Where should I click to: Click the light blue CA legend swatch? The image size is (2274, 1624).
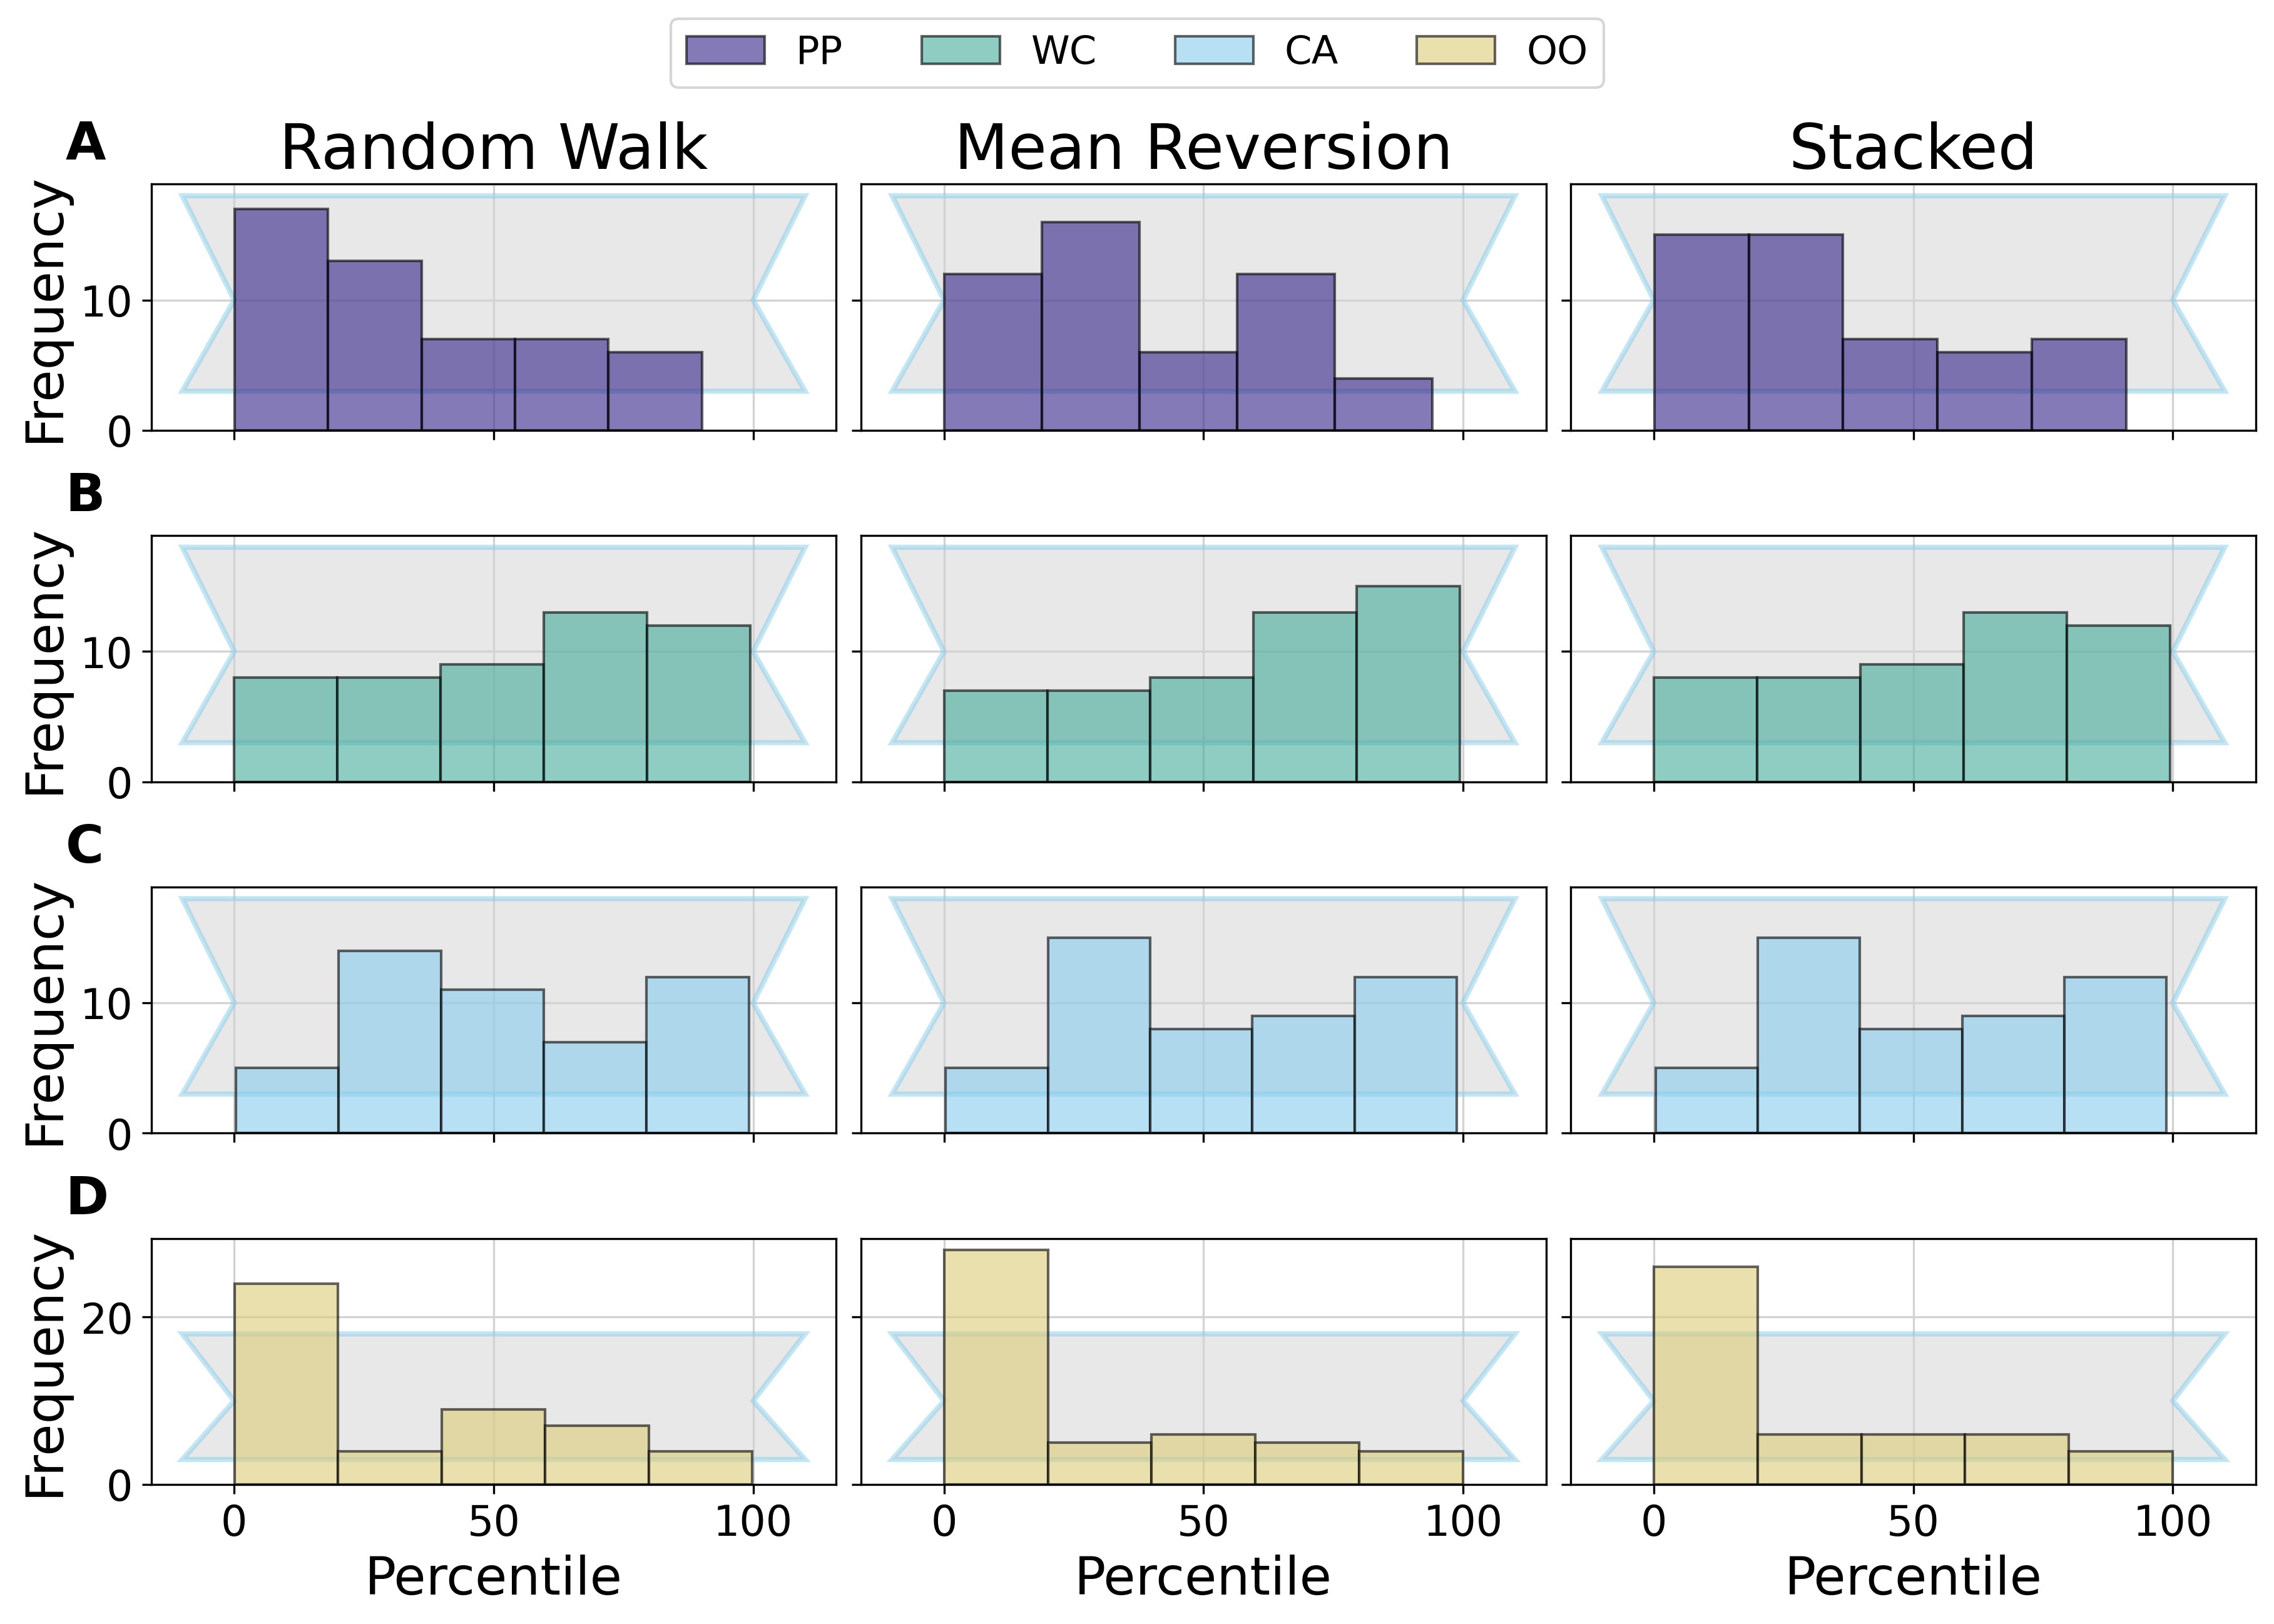point(1213,50)
